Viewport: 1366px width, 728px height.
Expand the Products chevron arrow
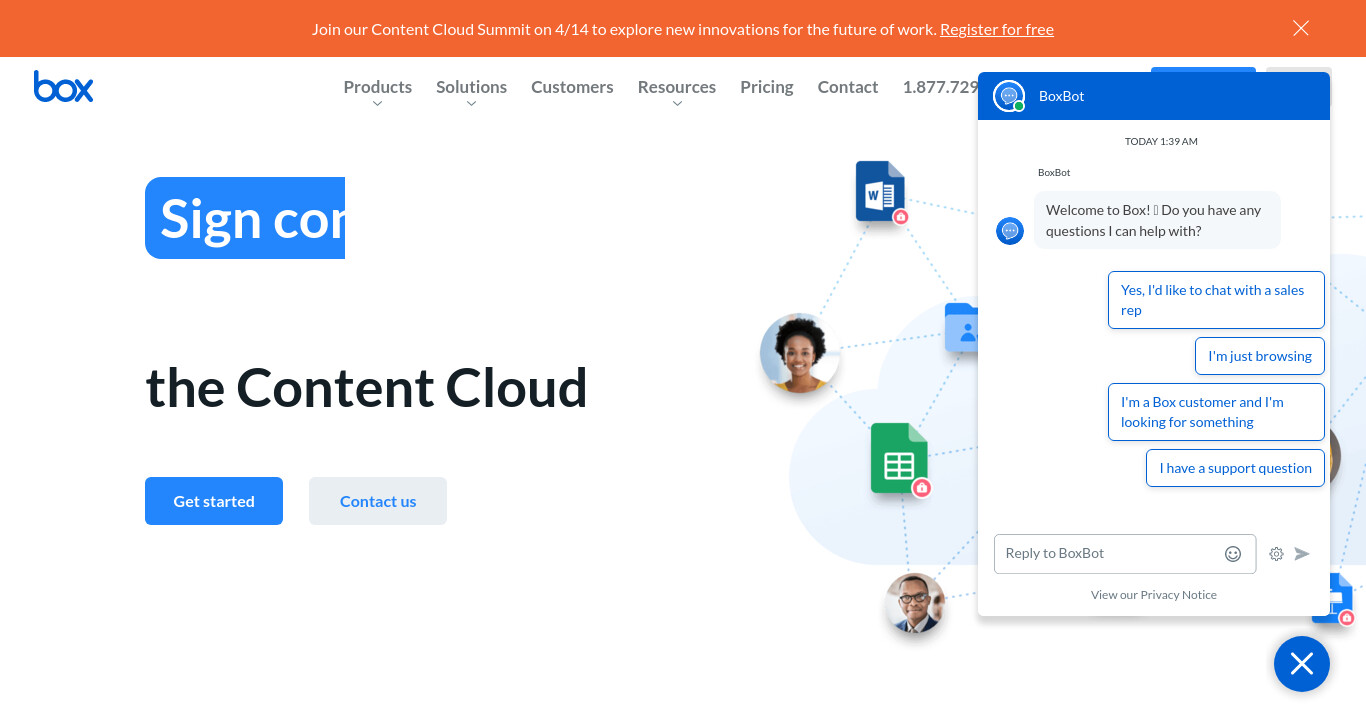378,103
